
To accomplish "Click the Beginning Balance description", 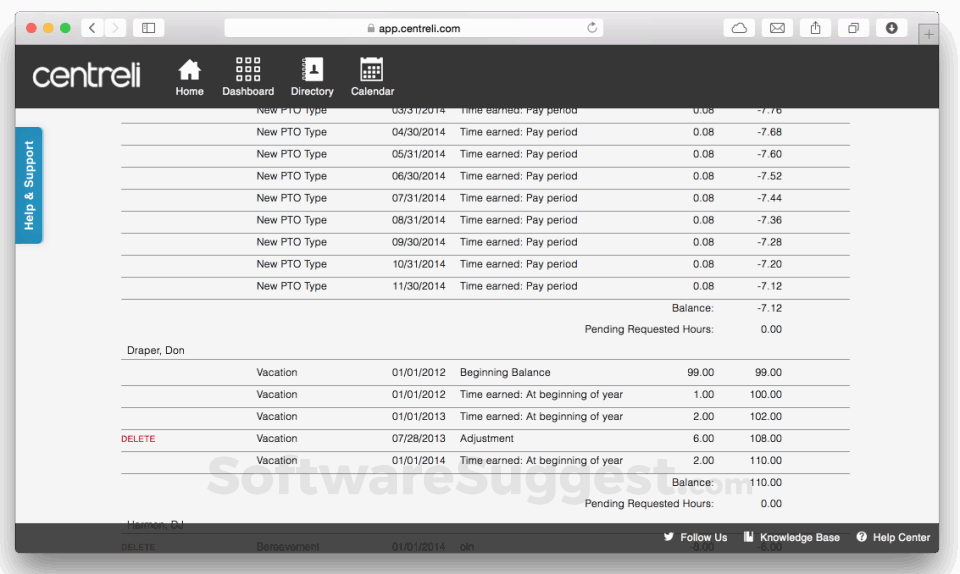I will tap(505, 372).
